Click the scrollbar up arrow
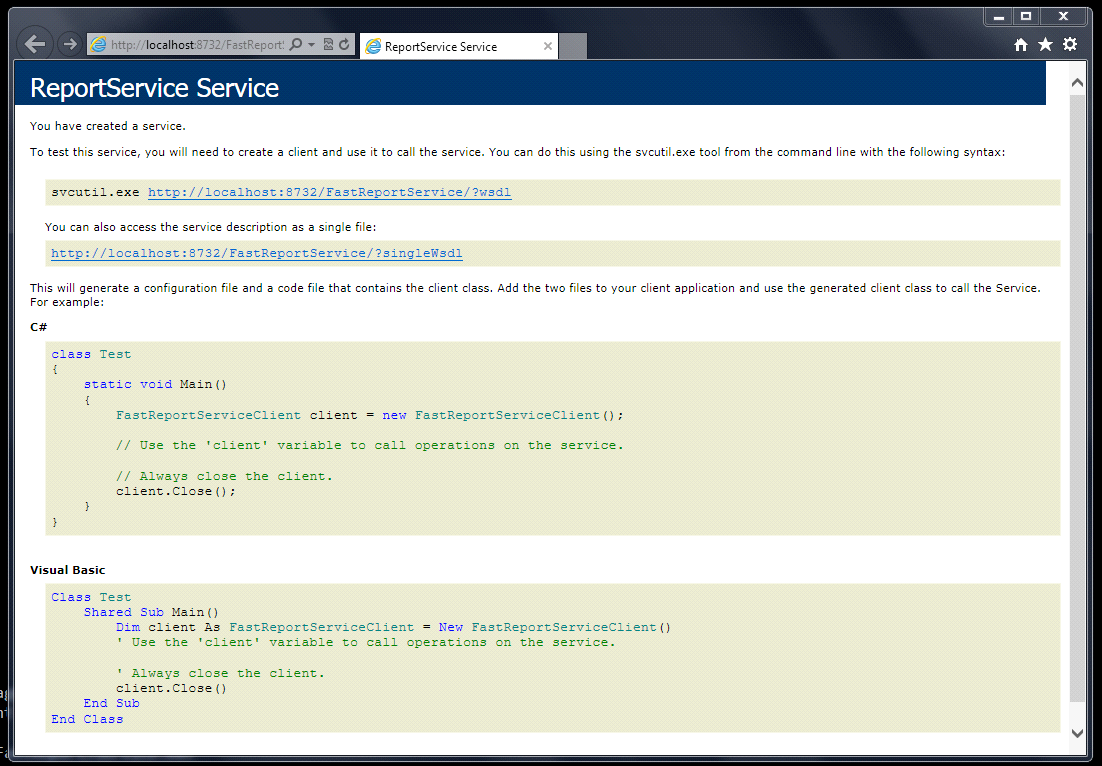 pyautogui.click(x=1077, y=82)
